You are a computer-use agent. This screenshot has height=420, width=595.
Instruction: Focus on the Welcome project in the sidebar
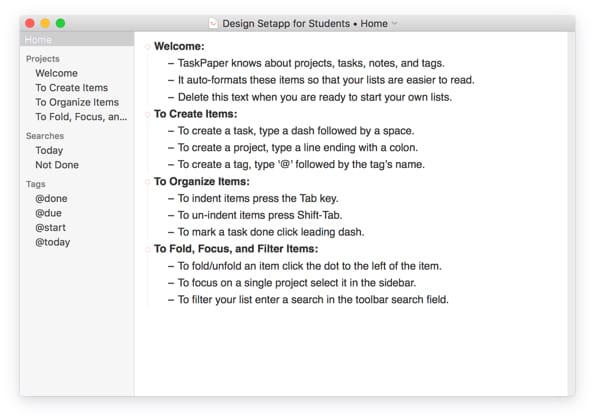click(57, 73)
